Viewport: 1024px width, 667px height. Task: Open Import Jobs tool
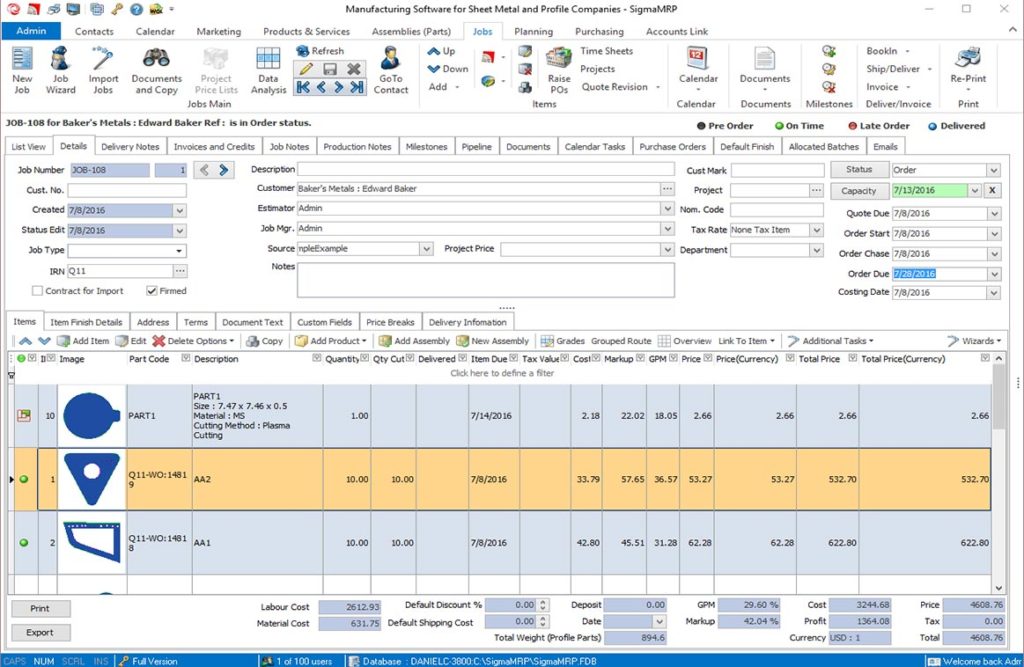103,71
